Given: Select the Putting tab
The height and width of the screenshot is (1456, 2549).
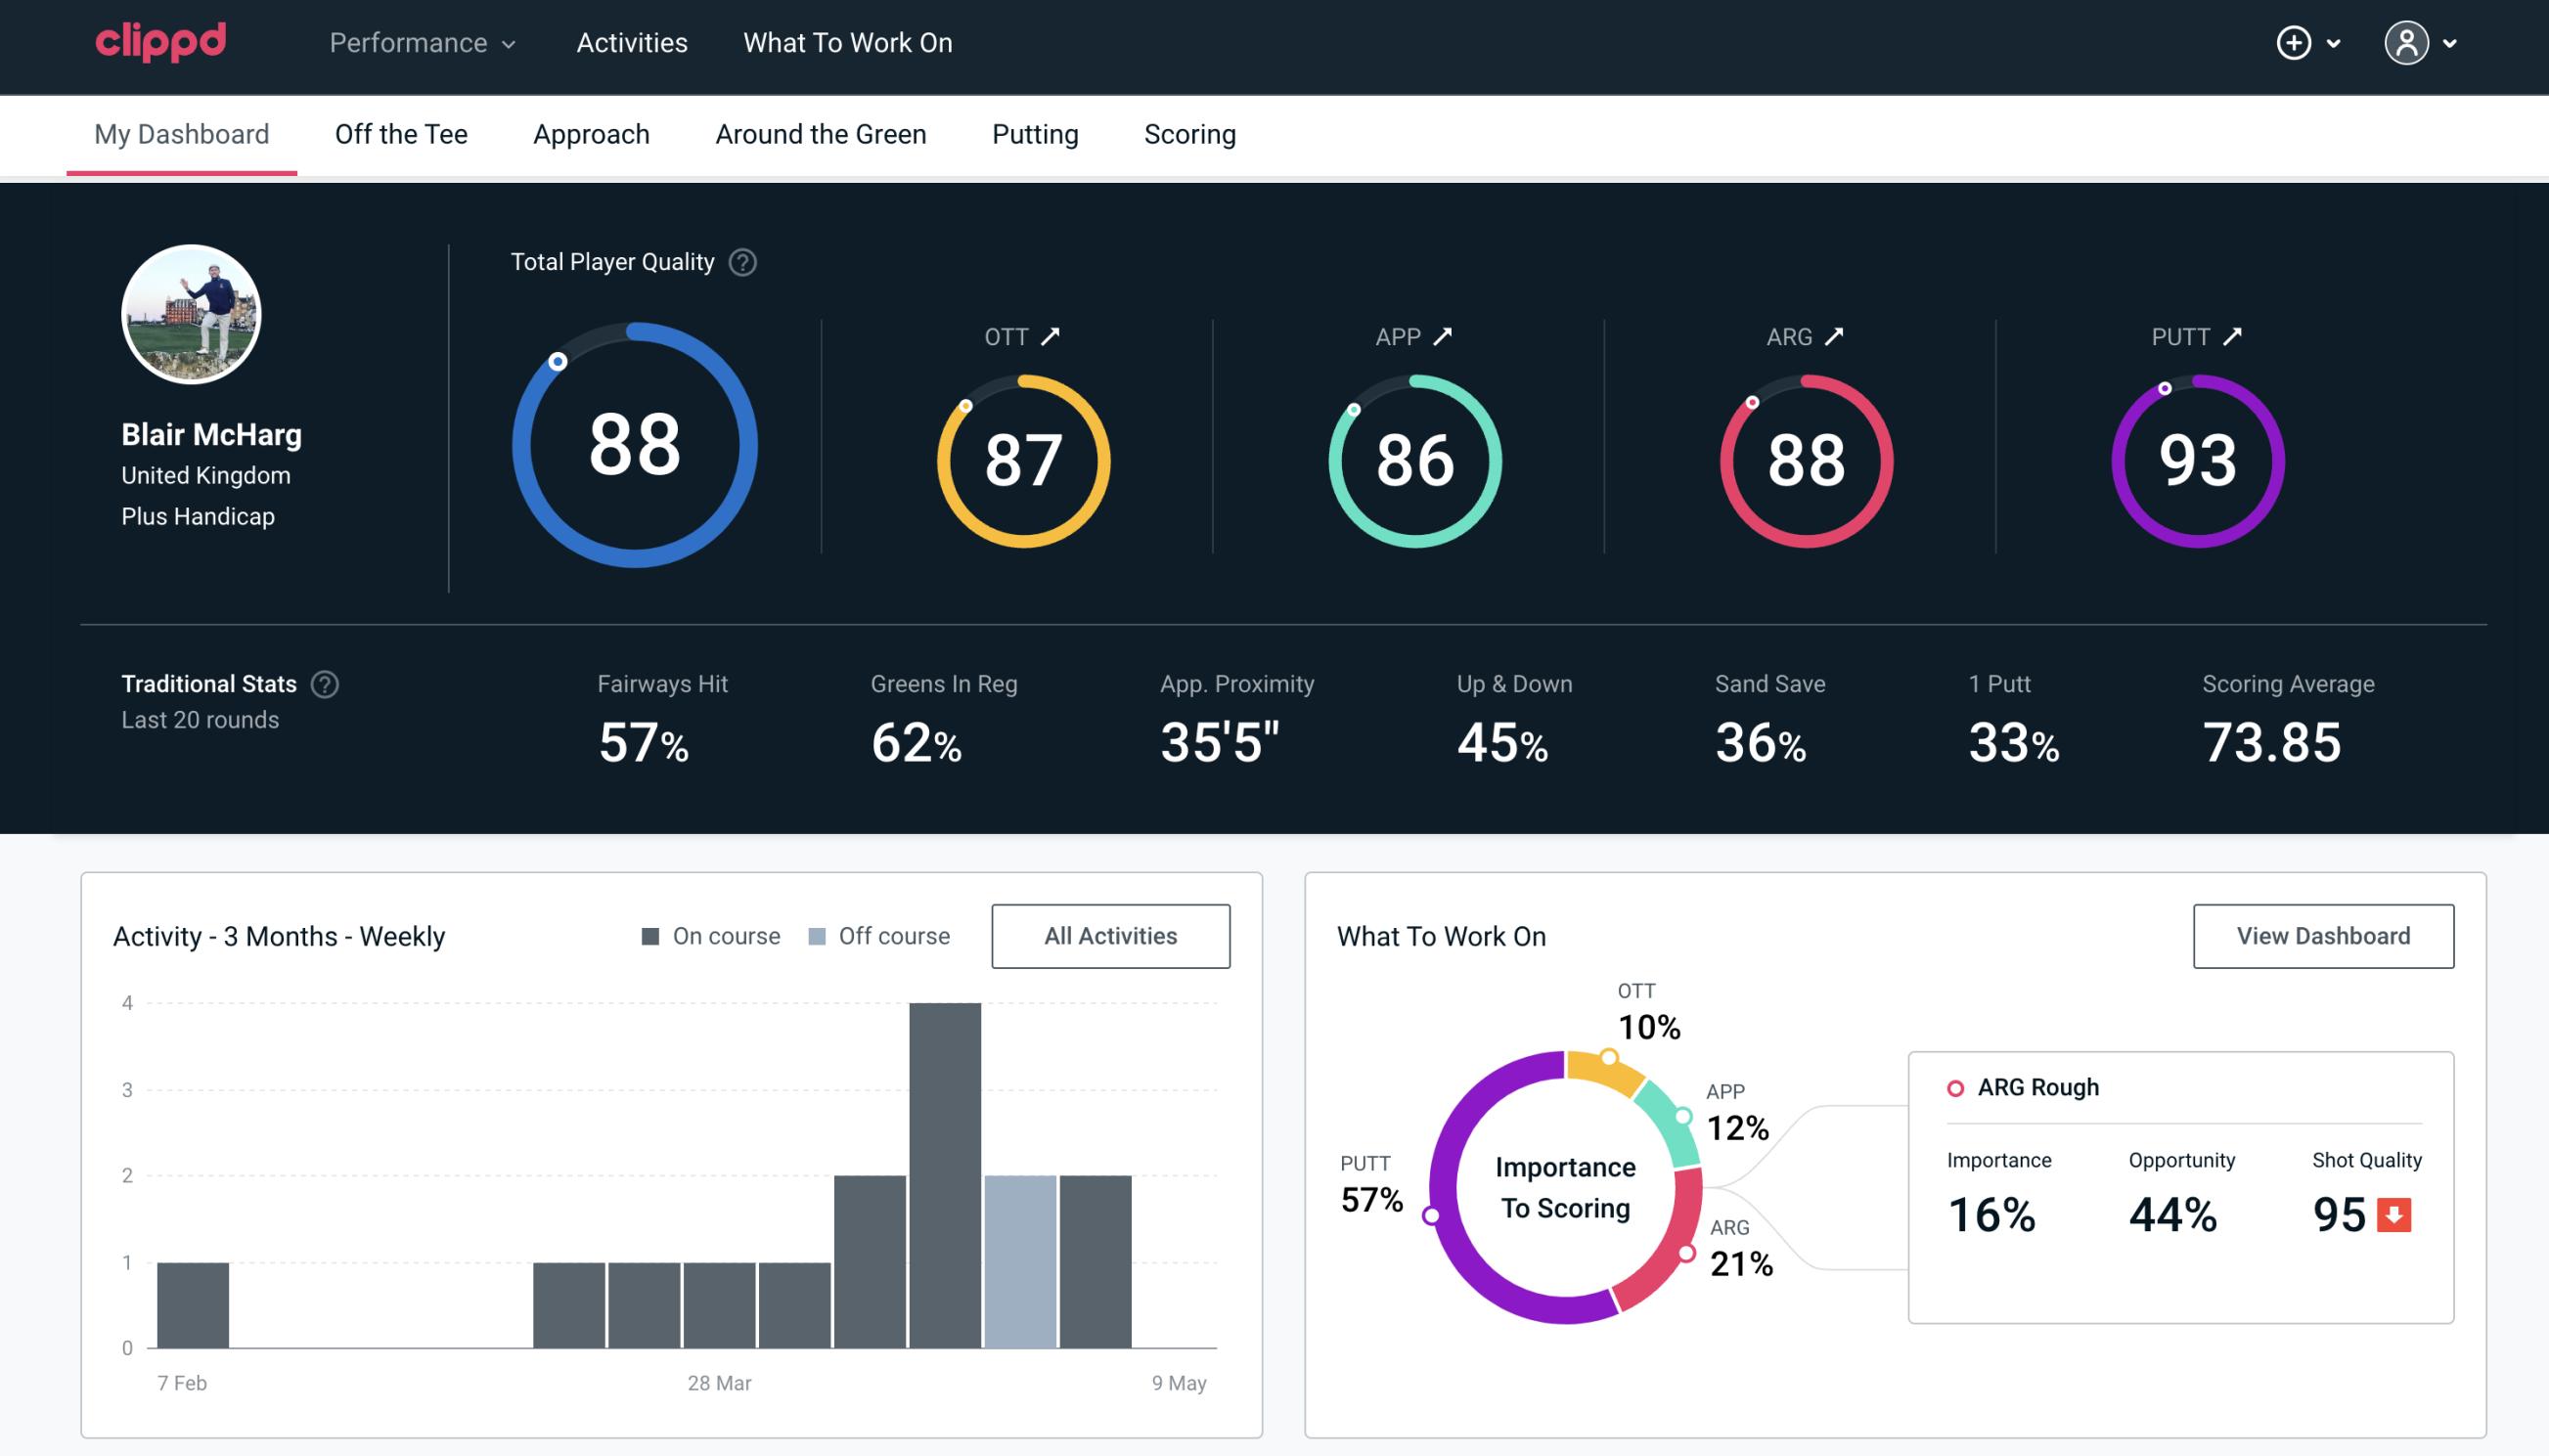Looking at the screenshot, I should click(1035, 133).
